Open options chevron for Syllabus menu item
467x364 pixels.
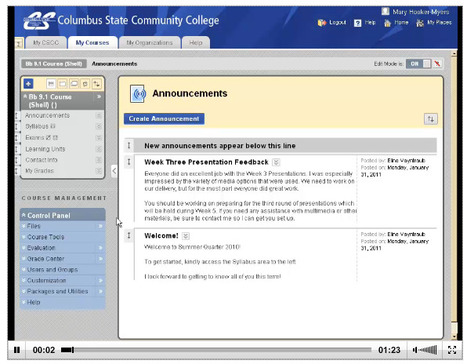point(99,126)
